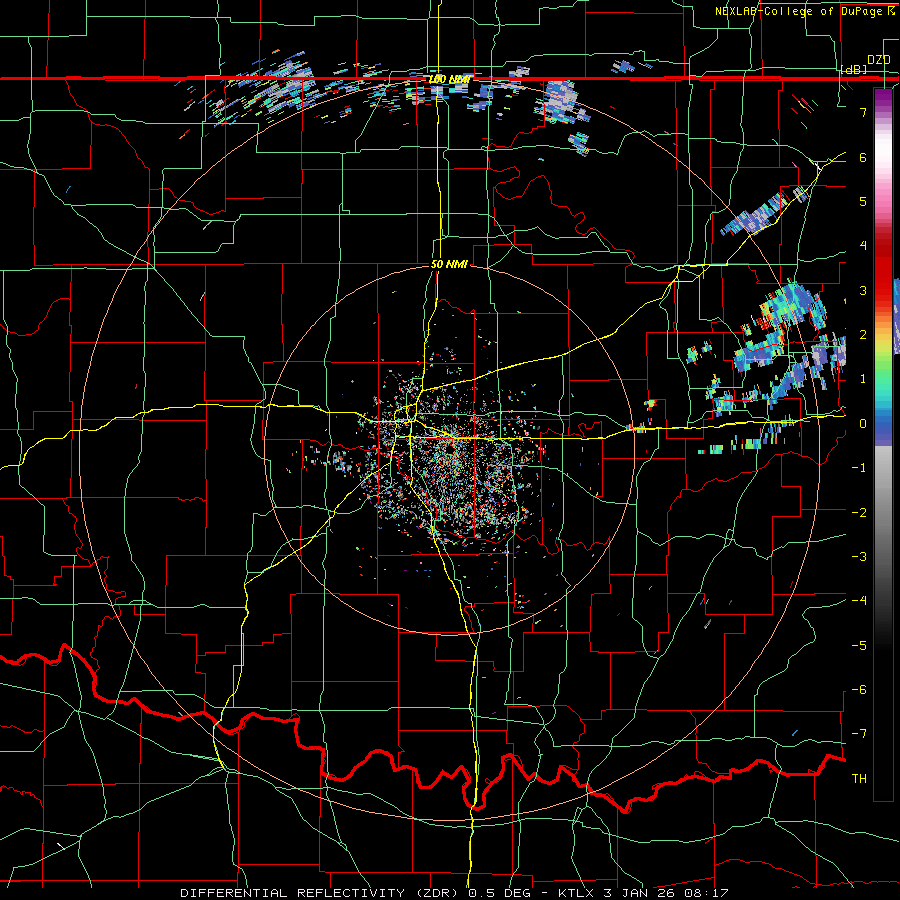This screenshot has width=900, height=900.
Task: Click the DZD label above the color scale
Action: 878,60
